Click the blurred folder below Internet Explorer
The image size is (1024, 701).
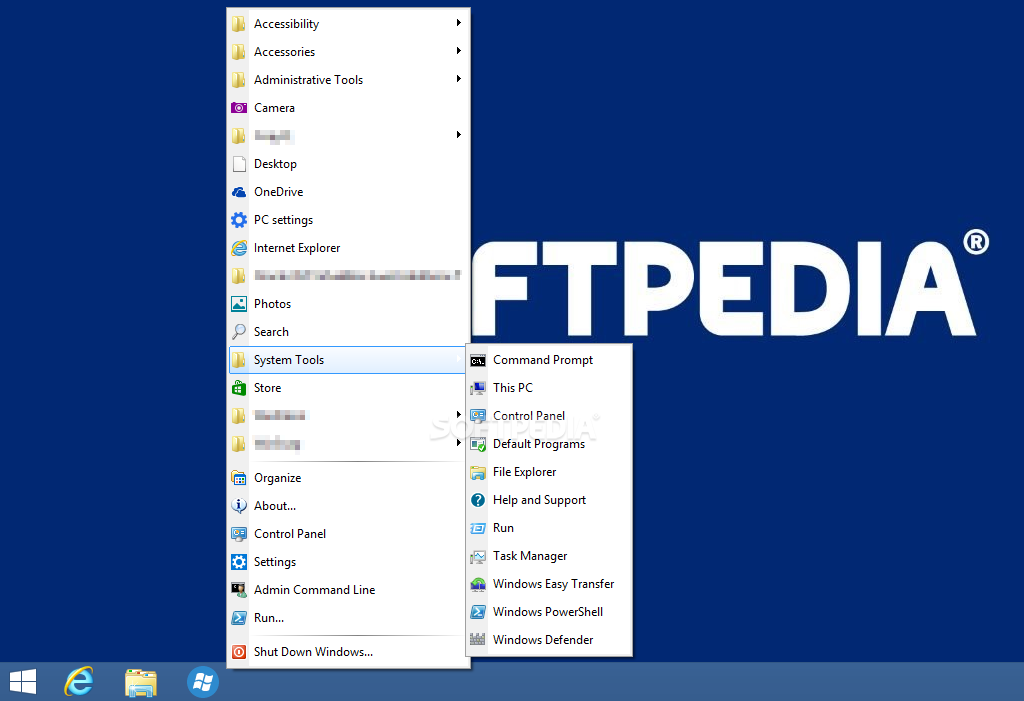[349, 276]
